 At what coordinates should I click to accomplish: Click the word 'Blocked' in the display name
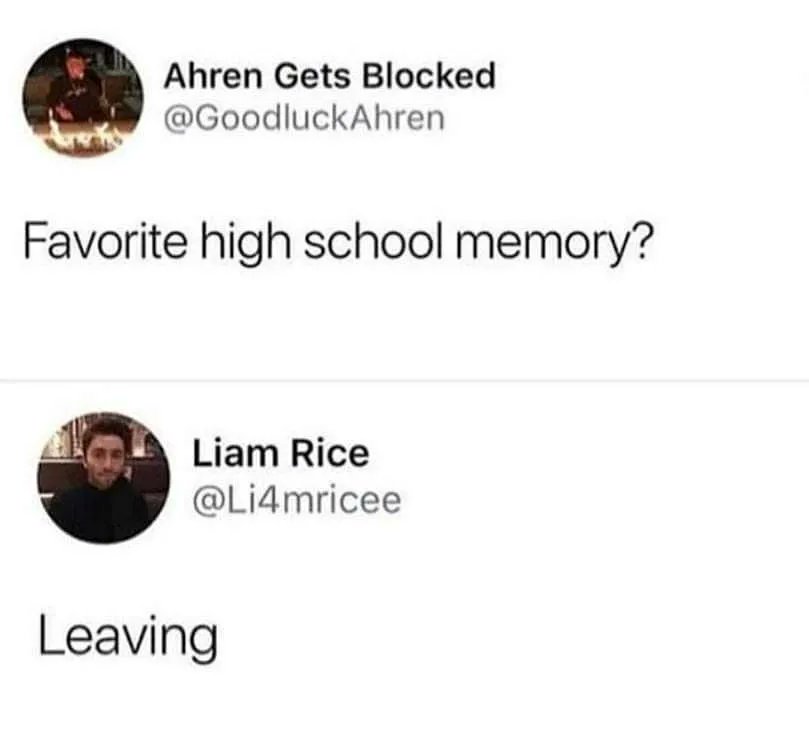coord(429,76)
